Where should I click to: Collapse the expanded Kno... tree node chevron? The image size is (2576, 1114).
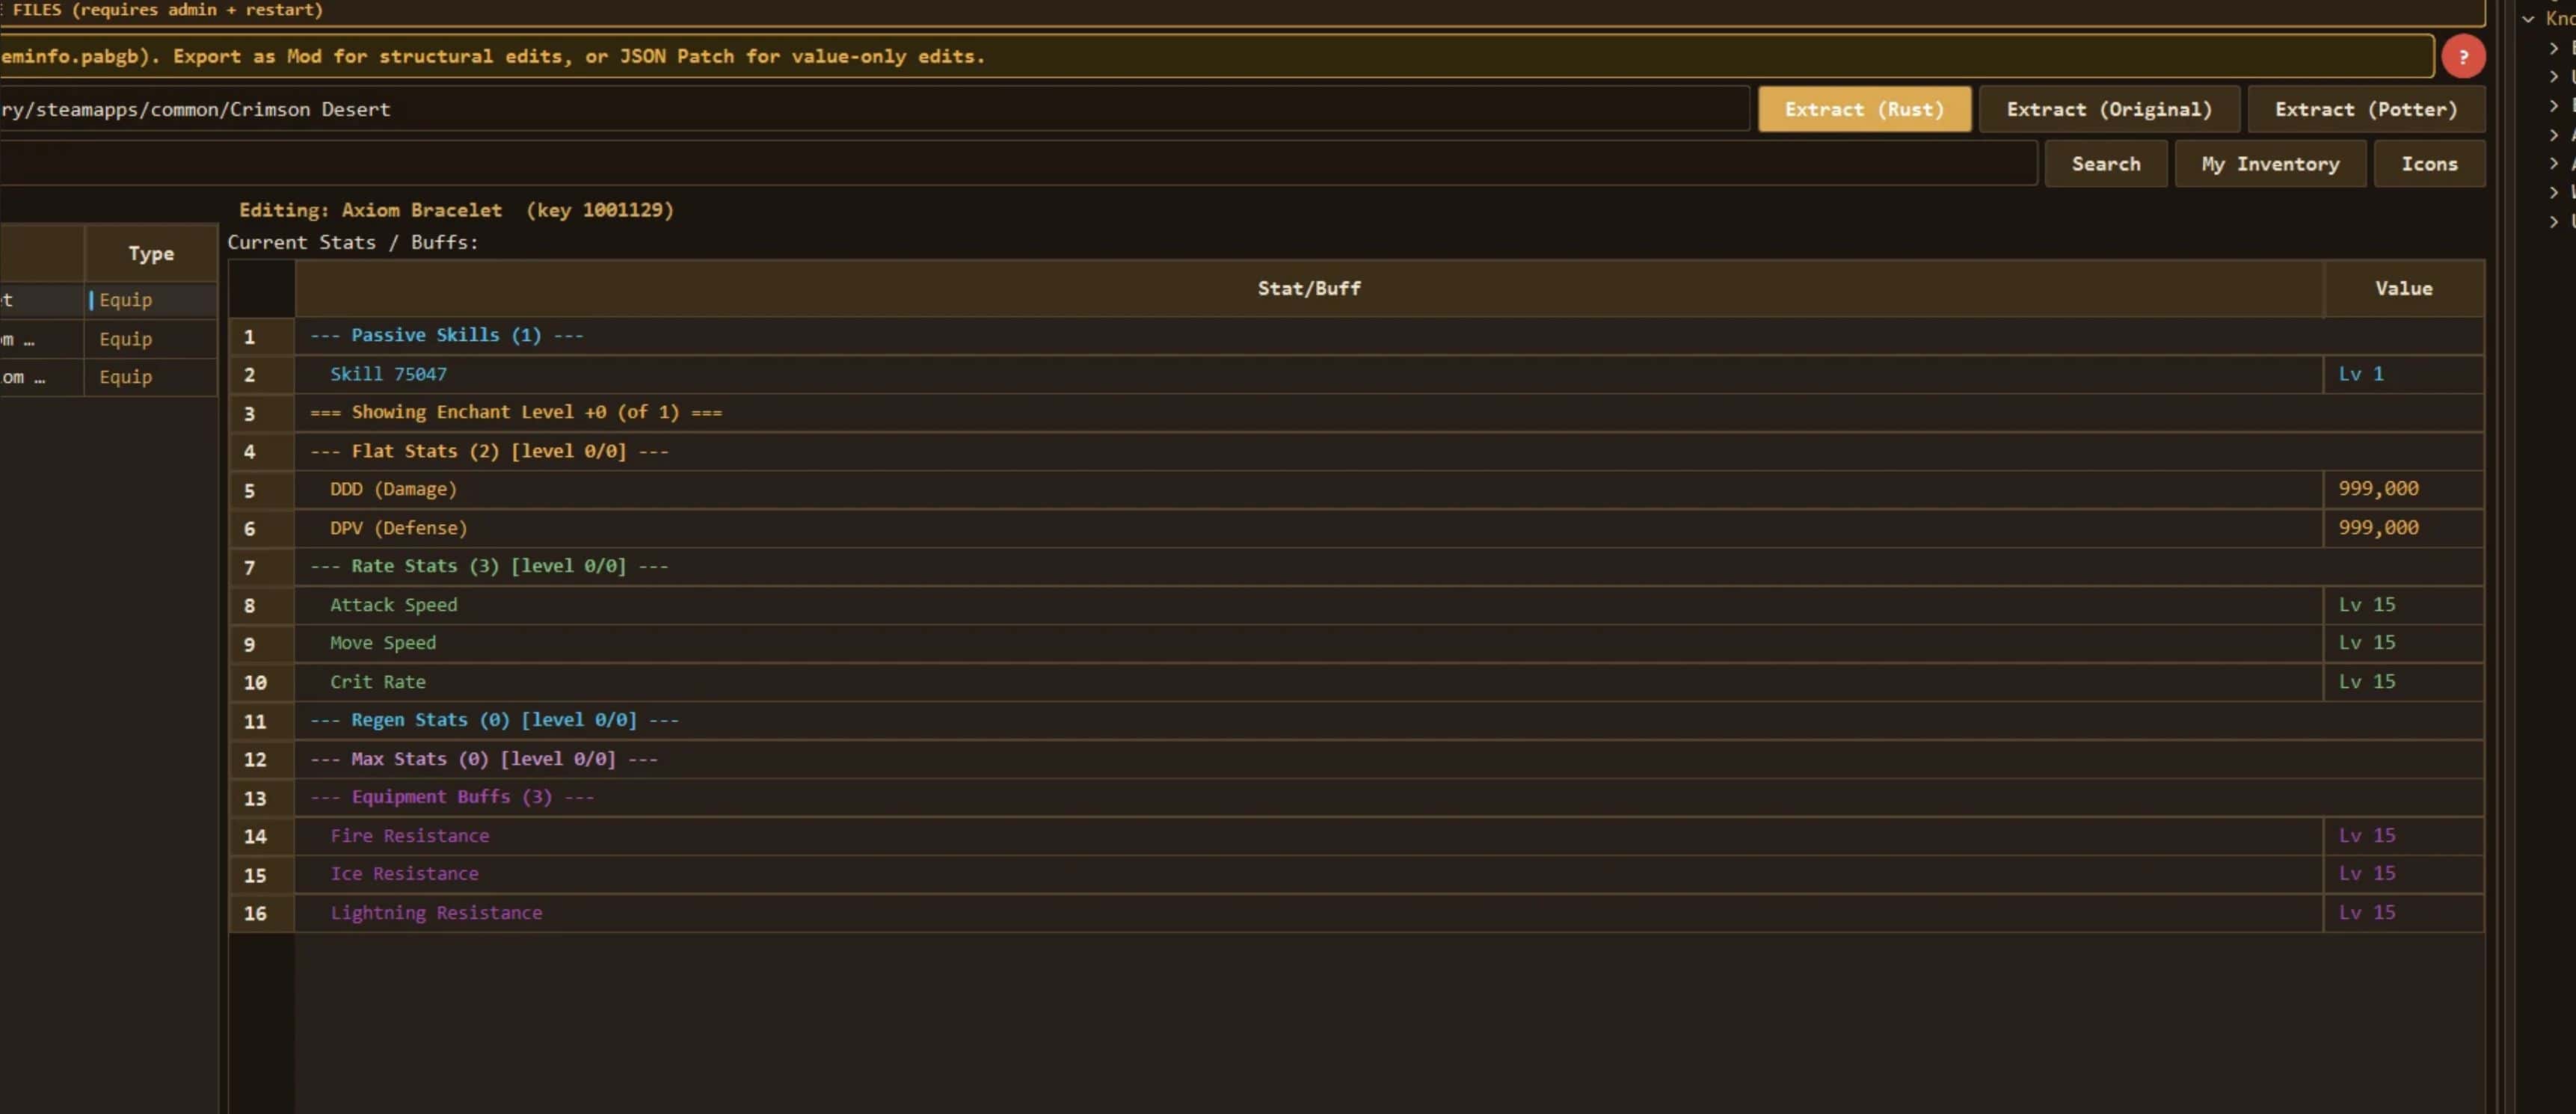(x=2528, y=19)
